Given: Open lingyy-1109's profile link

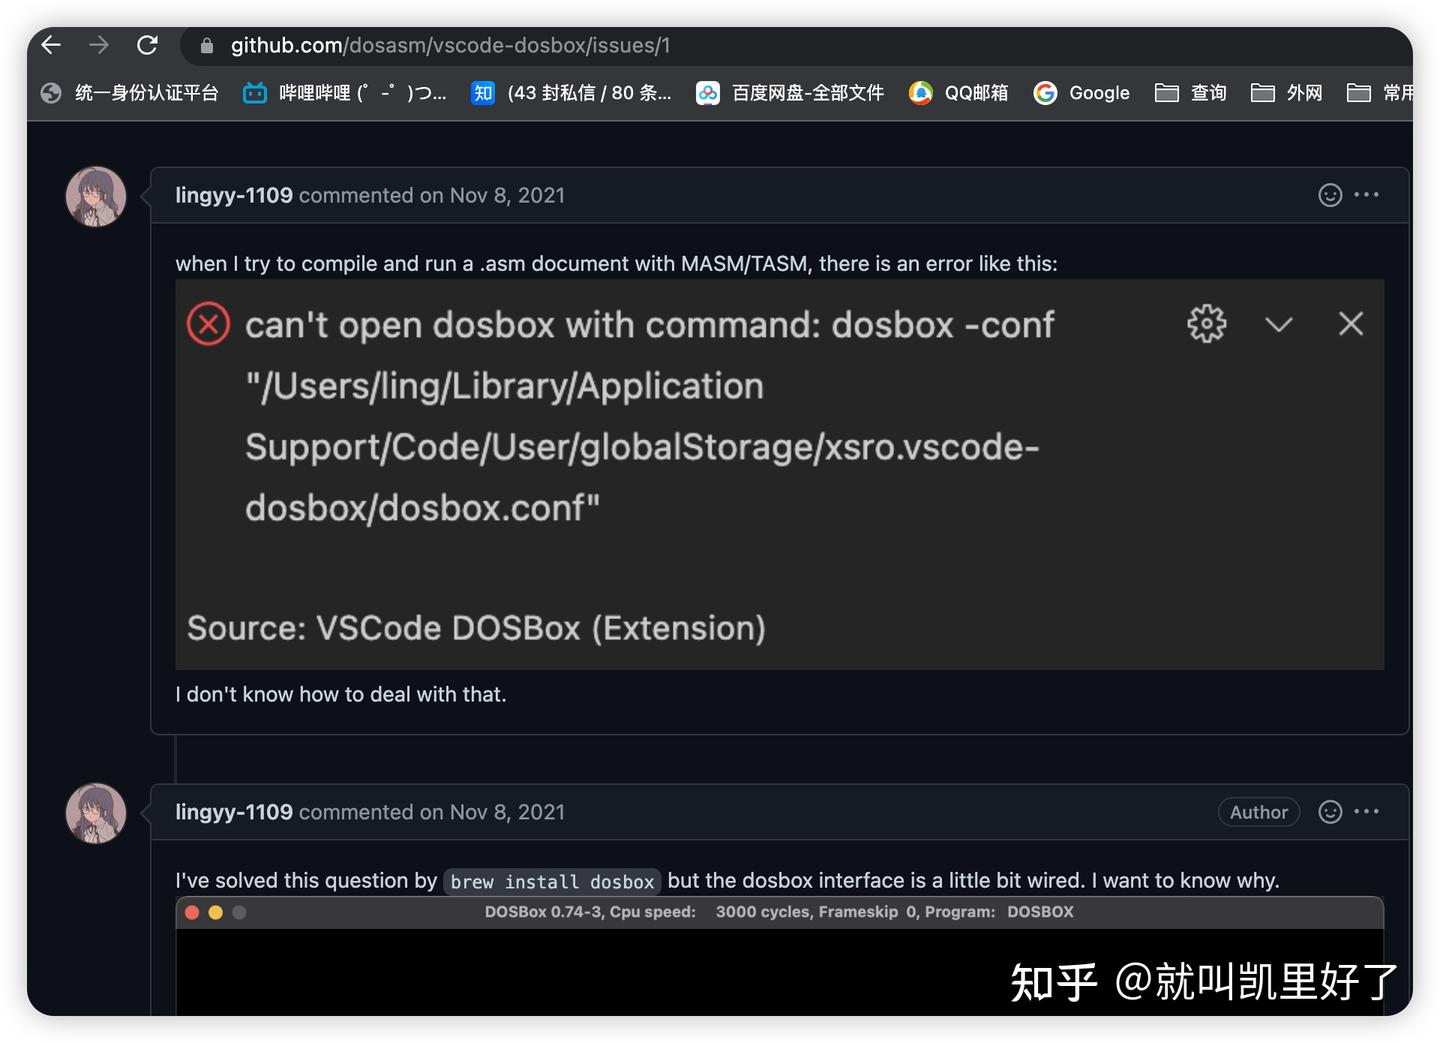Looking at the screenshot, I should 233,195.
